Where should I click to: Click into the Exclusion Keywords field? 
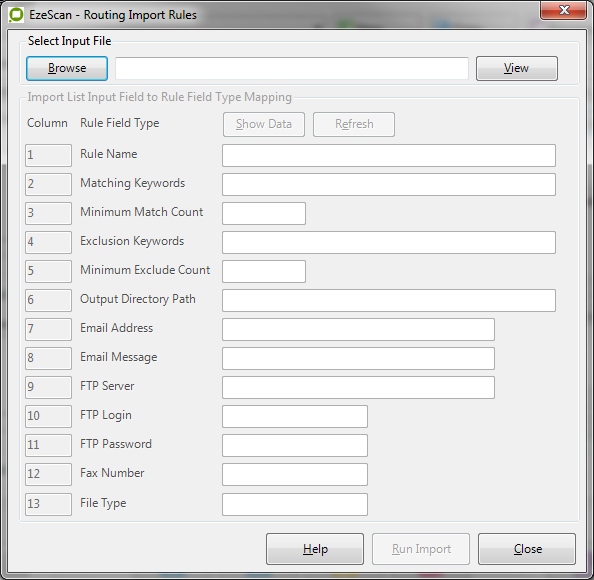(x=389, y=242)
